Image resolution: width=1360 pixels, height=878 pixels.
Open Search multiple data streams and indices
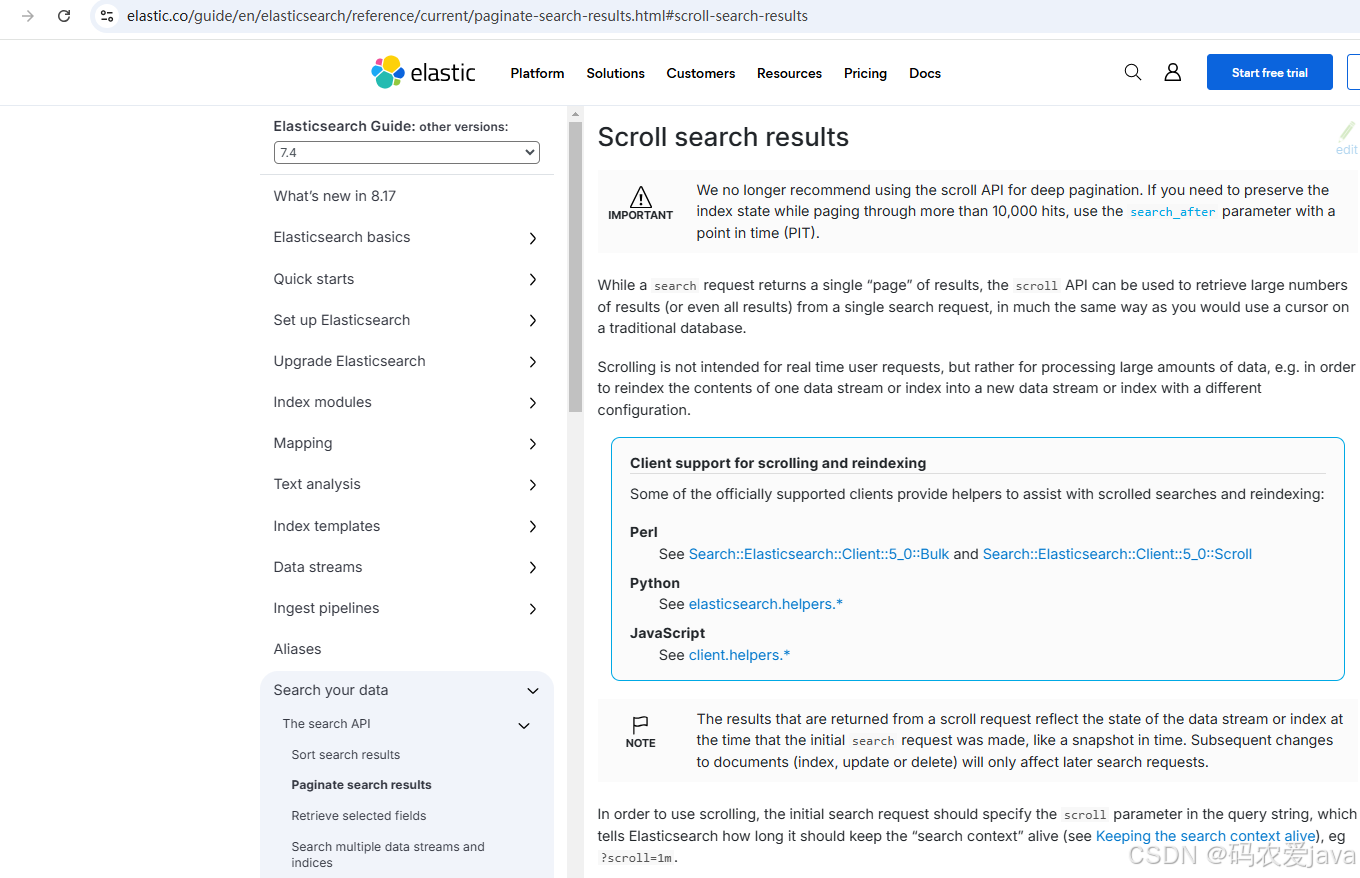[388, 854]
